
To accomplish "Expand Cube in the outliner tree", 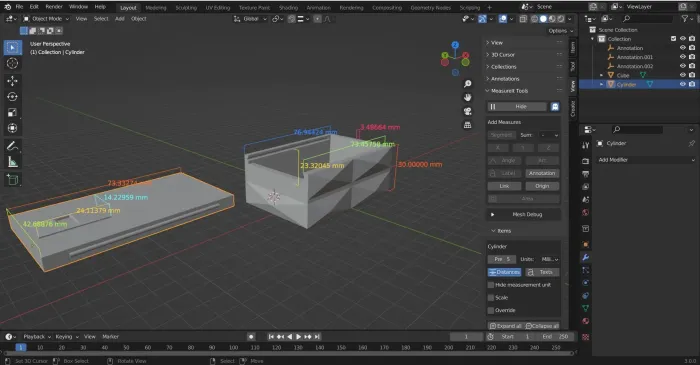I will click(601, 75).
